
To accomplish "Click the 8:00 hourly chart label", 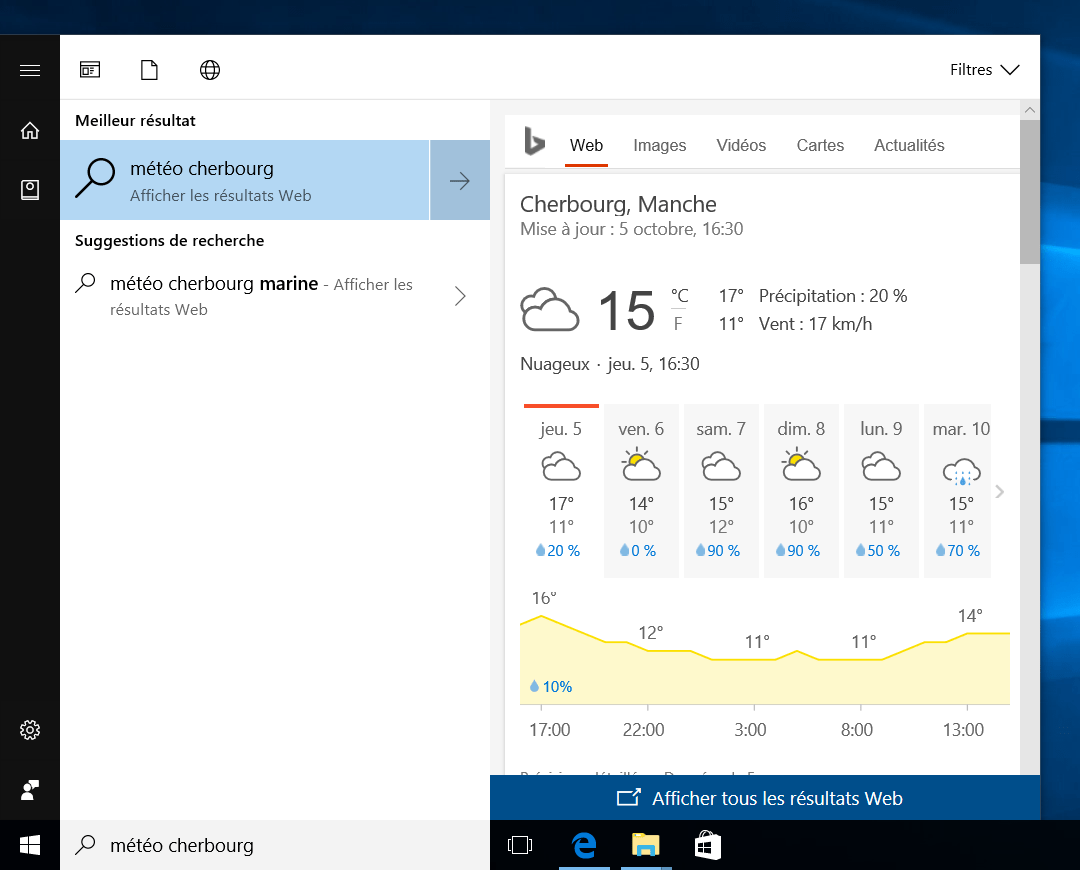I will (857, 729).
